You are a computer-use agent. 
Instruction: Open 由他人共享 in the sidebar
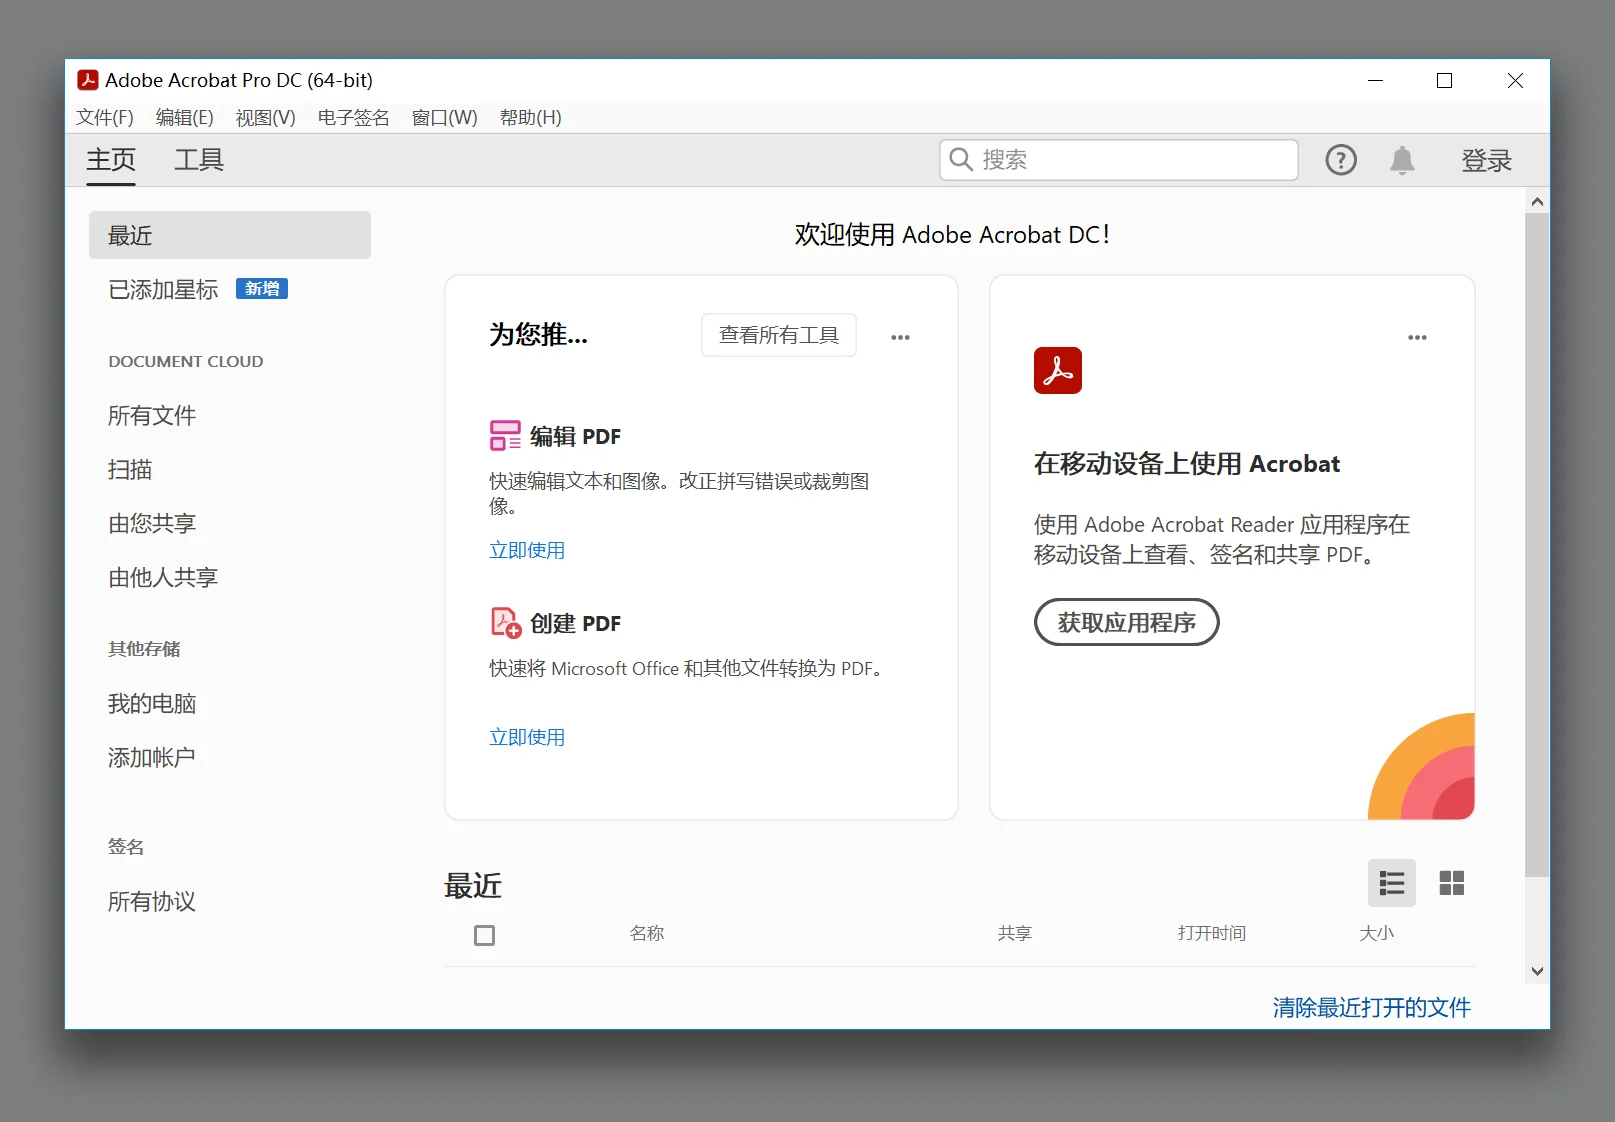pos(163,578)
